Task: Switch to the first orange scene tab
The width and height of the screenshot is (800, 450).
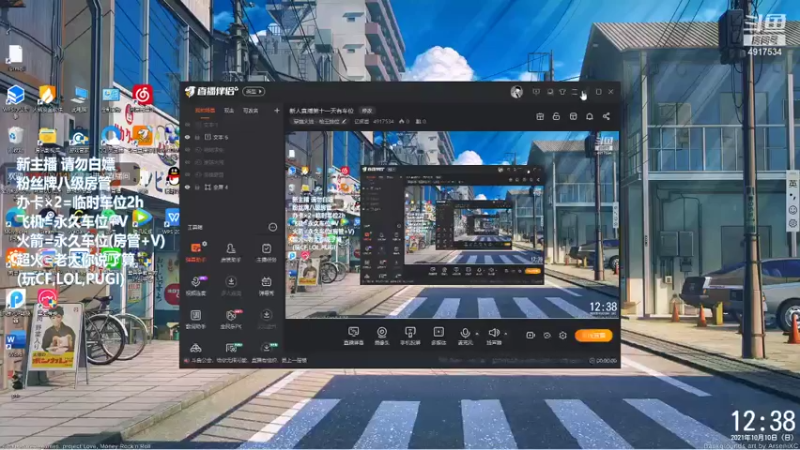Action: click(x=205, y=110)
